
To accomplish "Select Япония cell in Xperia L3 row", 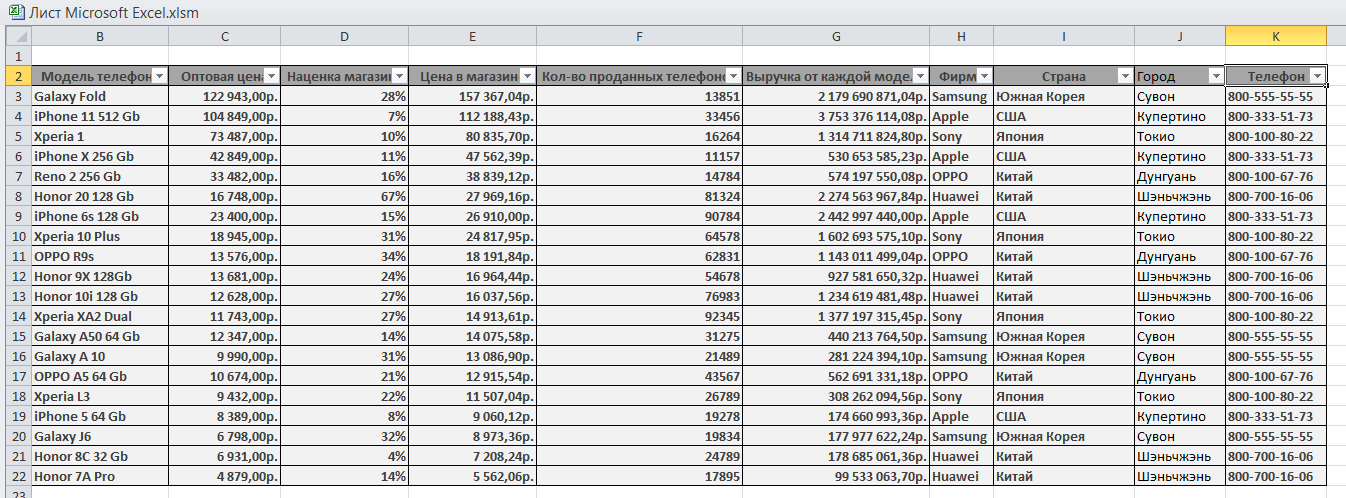I will (1064, 396).
